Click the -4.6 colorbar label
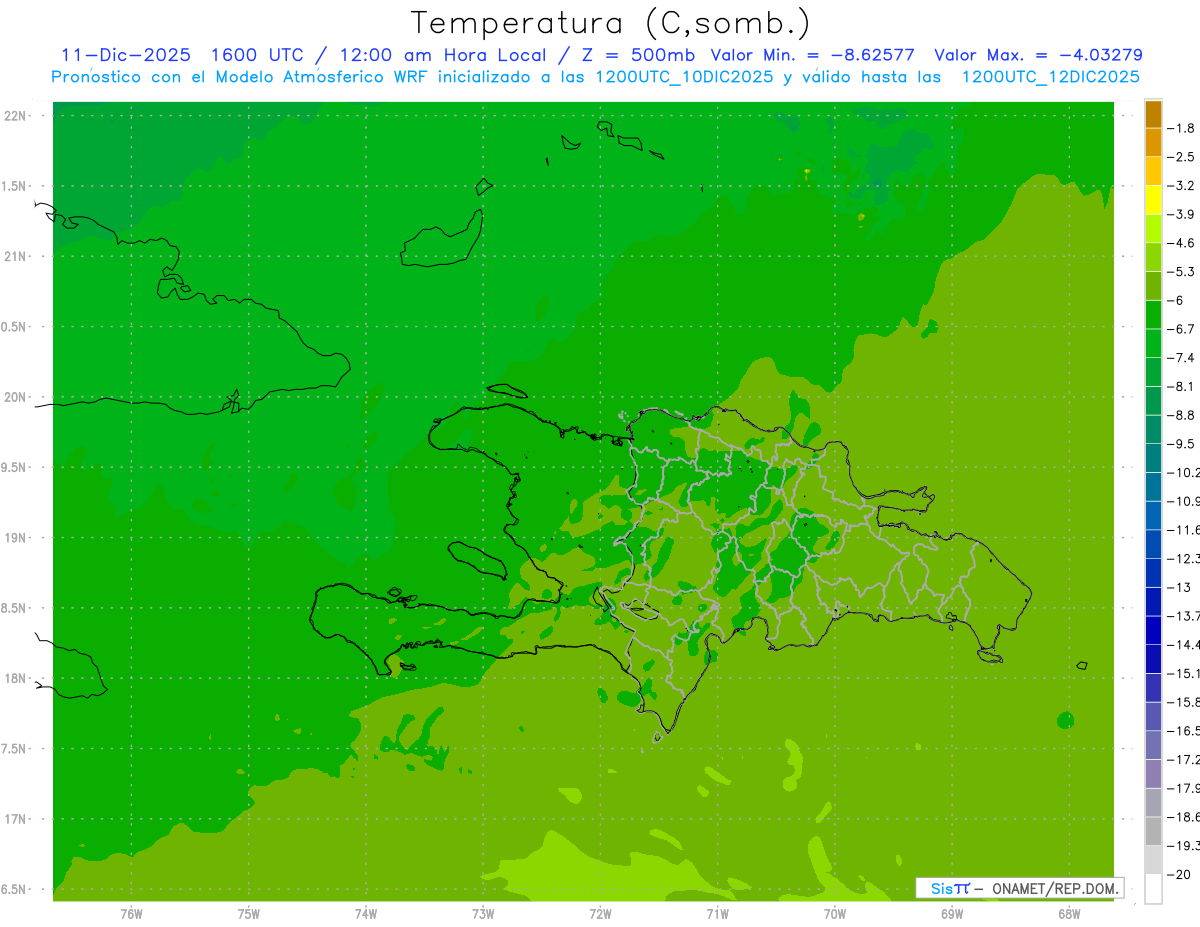The width and height of the screenshot is (1200, 927). pos(1183,243)
